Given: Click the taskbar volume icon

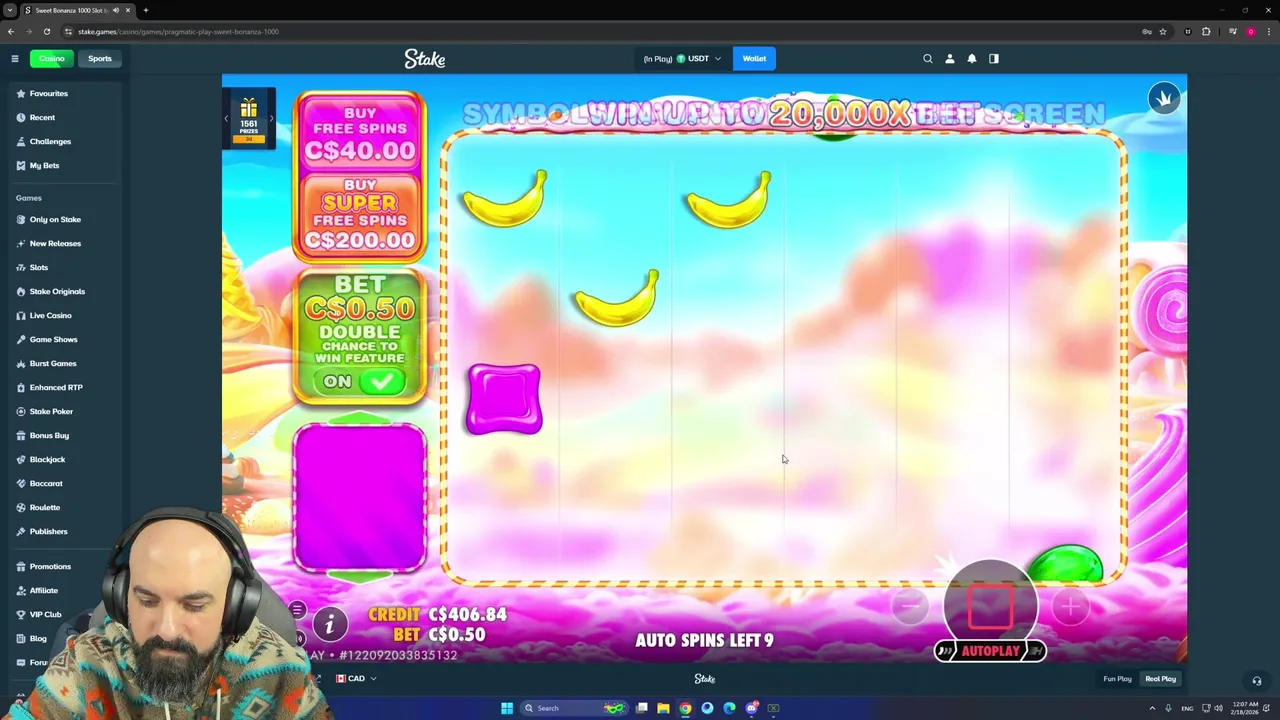Looking at the screenshot, I should click(1218, 708).
